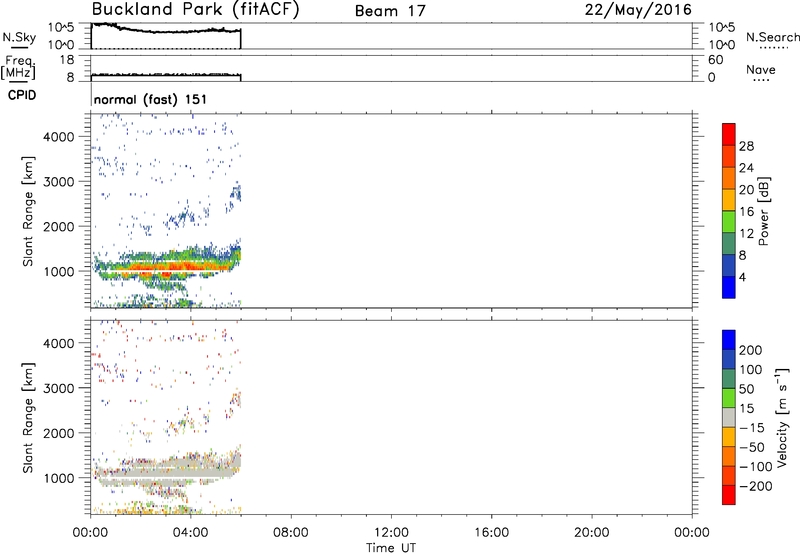Click the 'N.Sky' legend label

[x=19, y=37]
